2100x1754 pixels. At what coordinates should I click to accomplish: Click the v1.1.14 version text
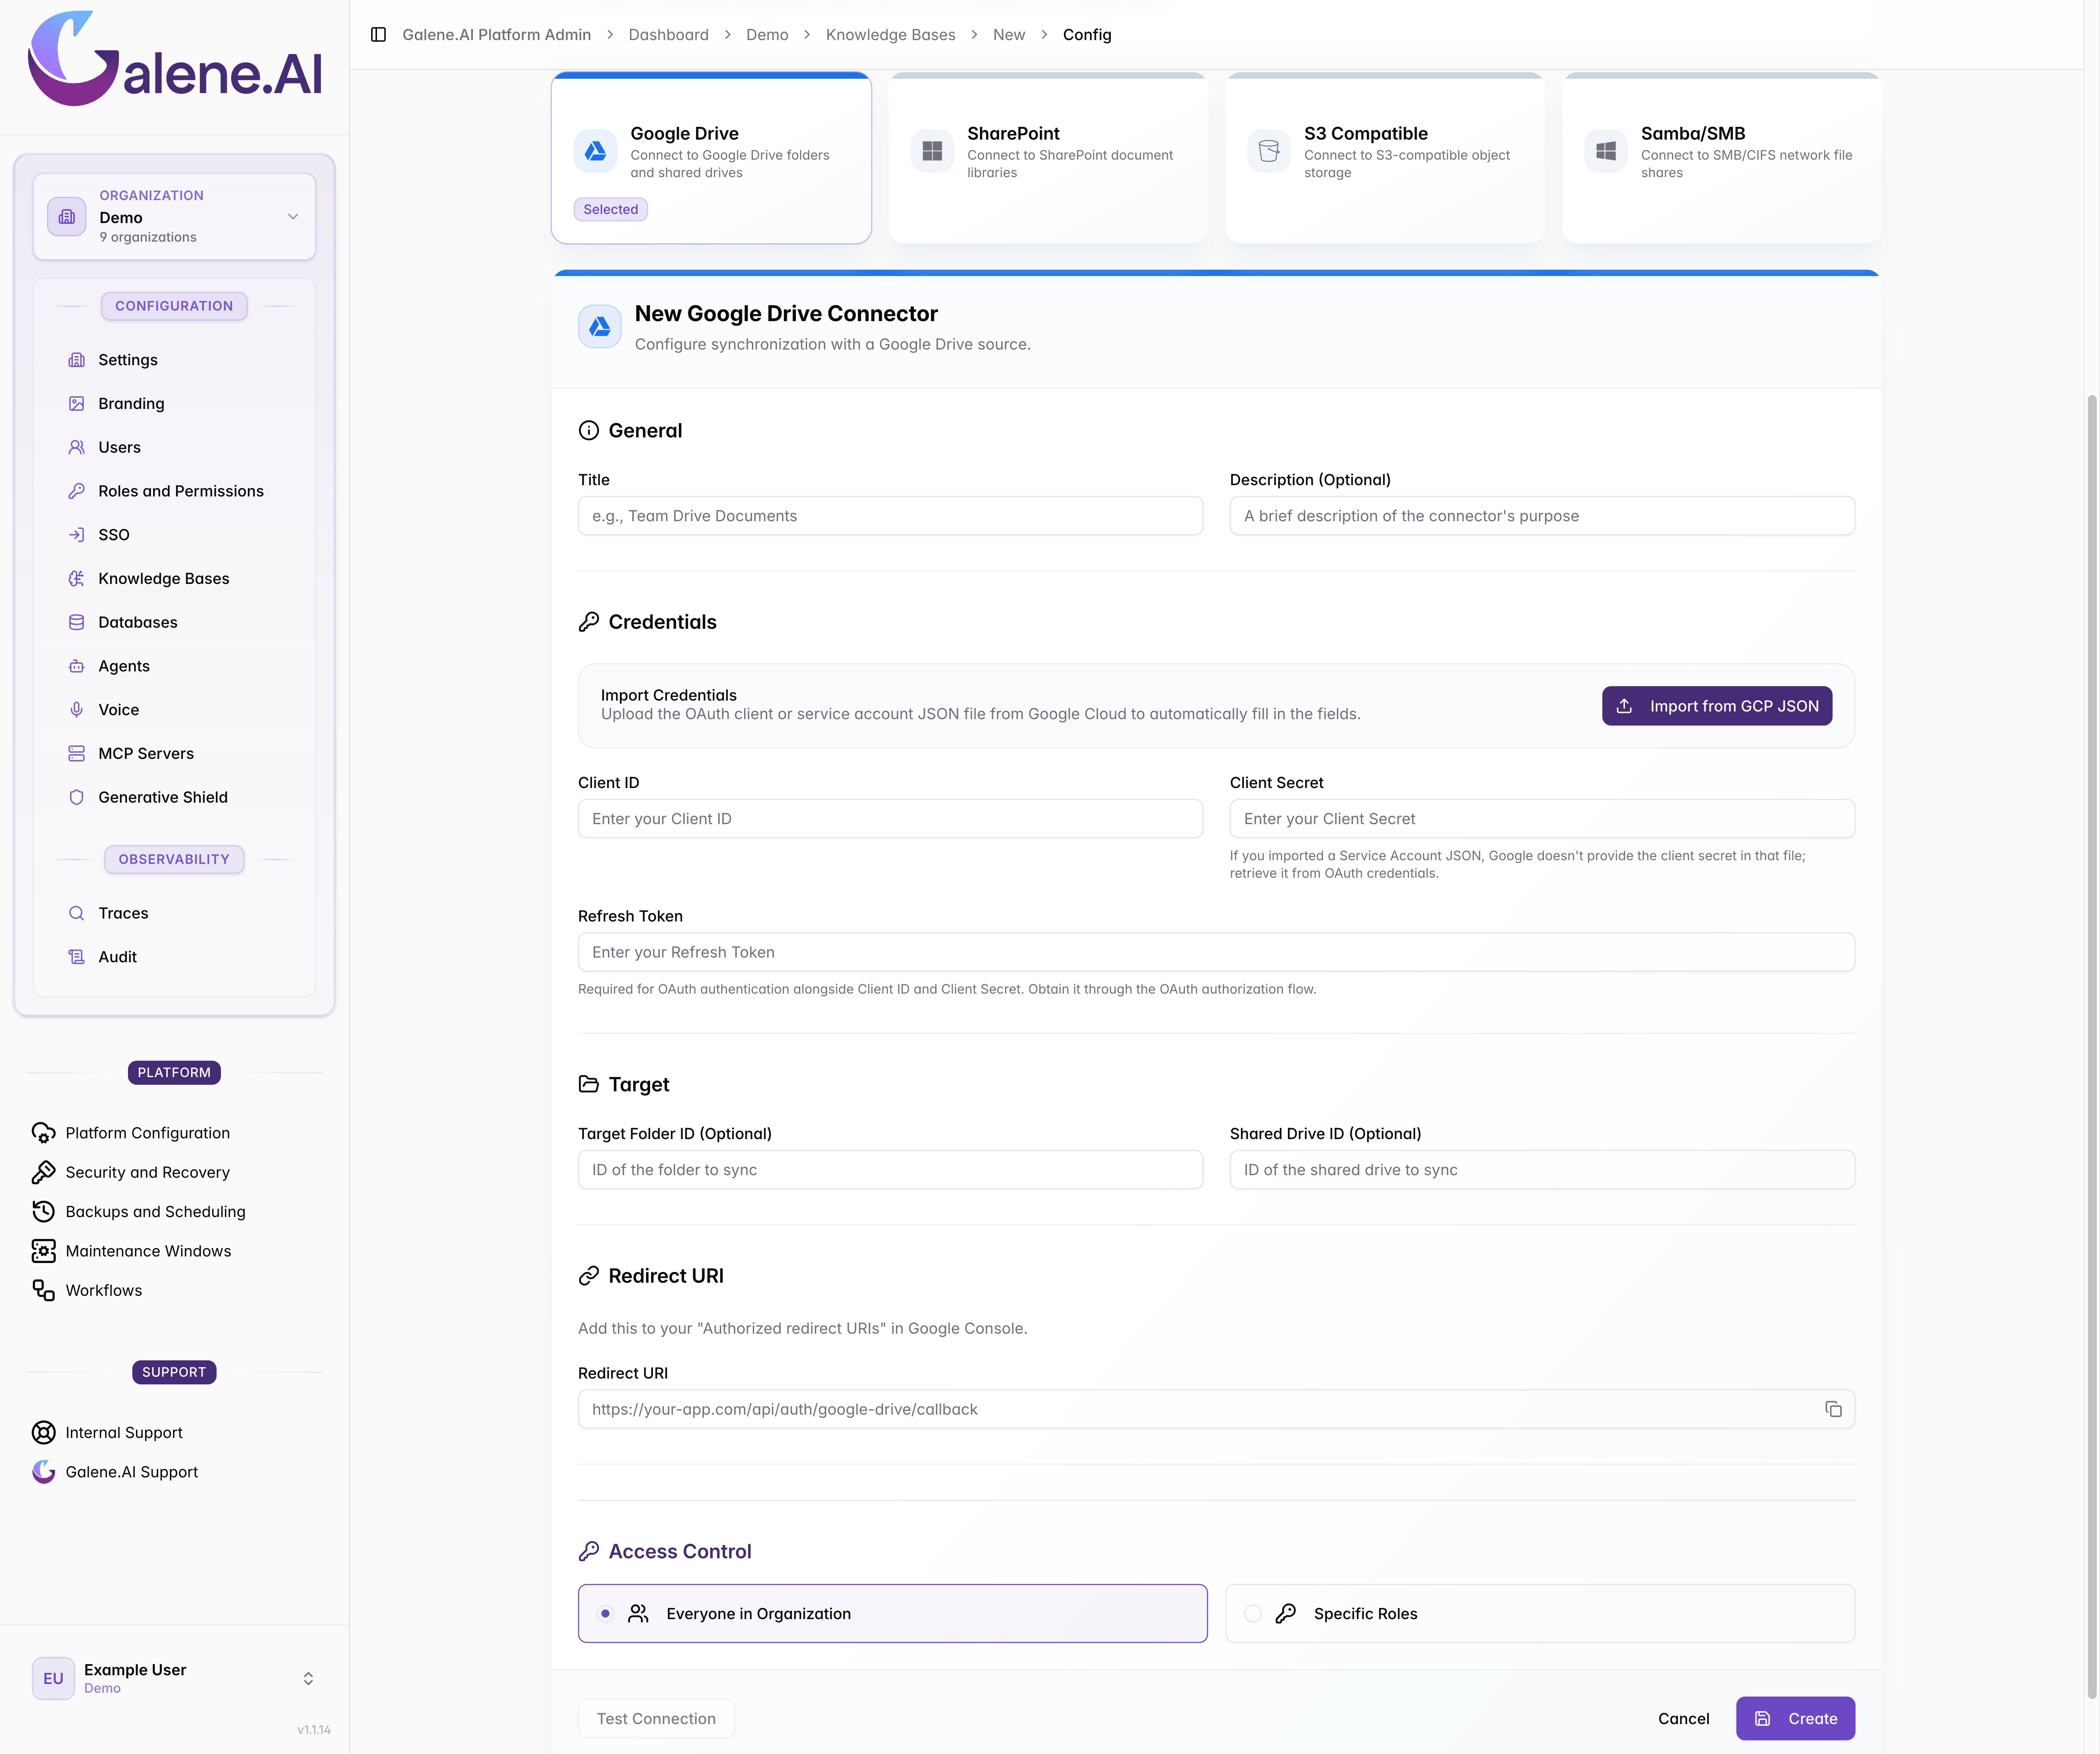click(314, 1730)
